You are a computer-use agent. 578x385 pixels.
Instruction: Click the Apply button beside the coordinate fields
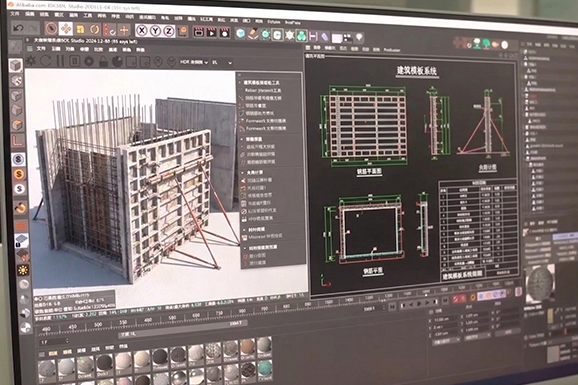(508, 332)
